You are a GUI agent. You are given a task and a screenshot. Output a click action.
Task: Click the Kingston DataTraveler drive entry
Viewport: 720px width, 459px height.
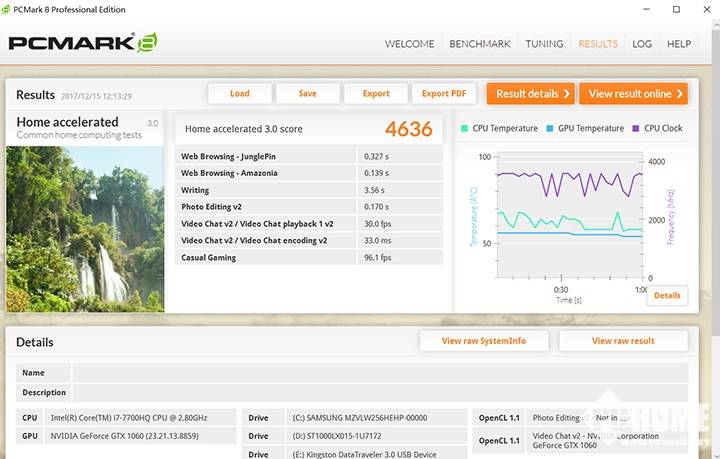[364, 454]
